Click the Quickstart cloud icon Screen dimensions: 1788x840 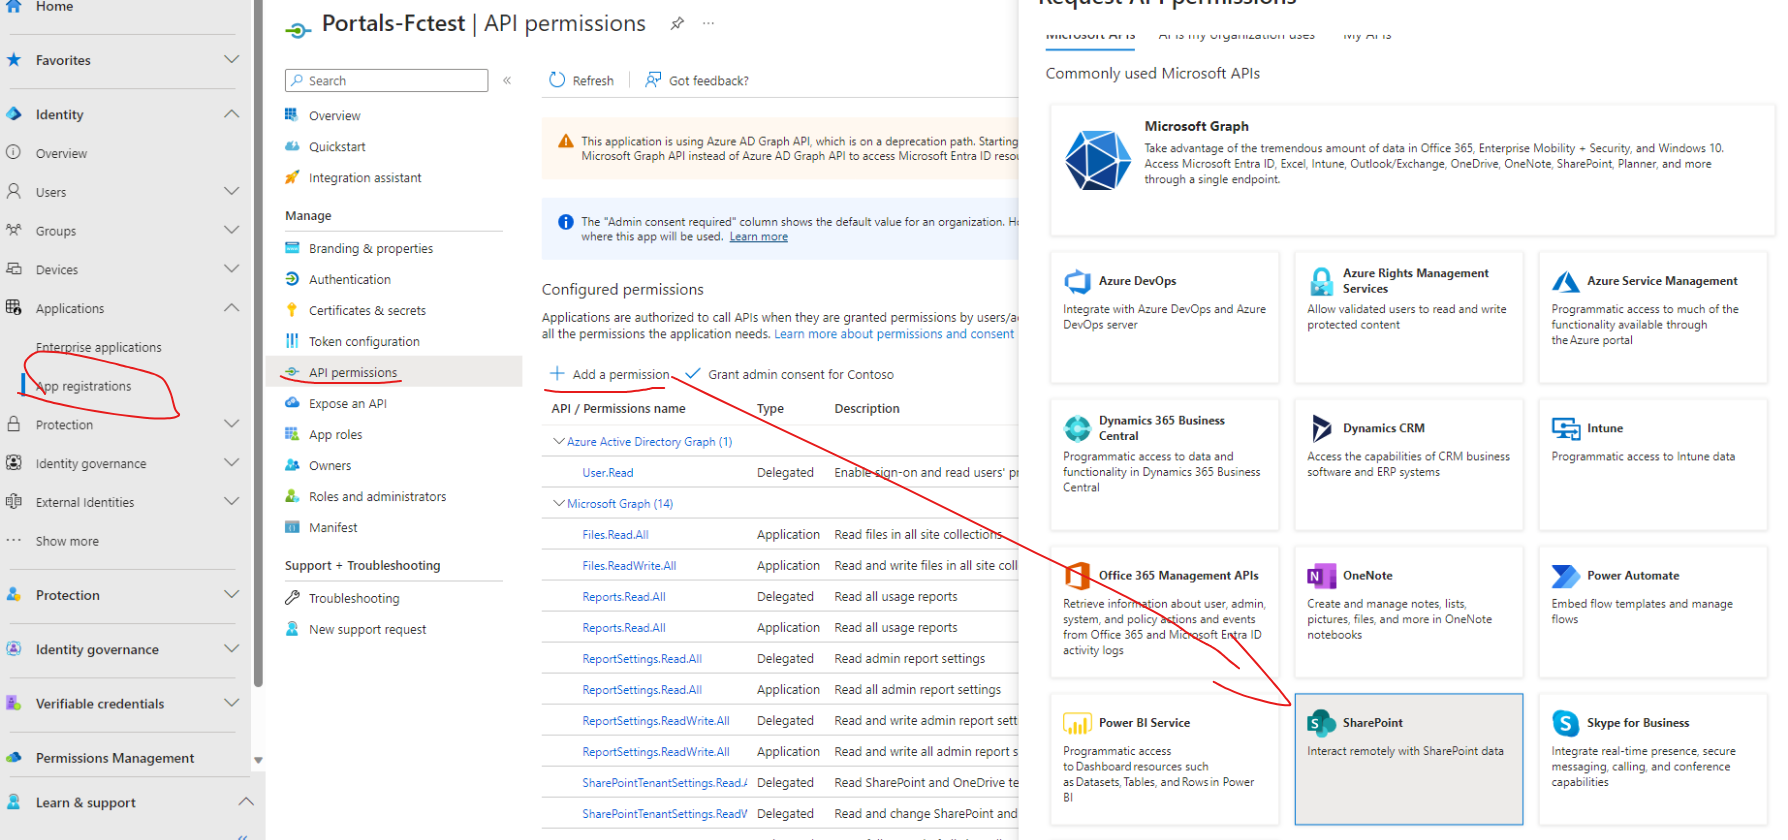point(292,146)
